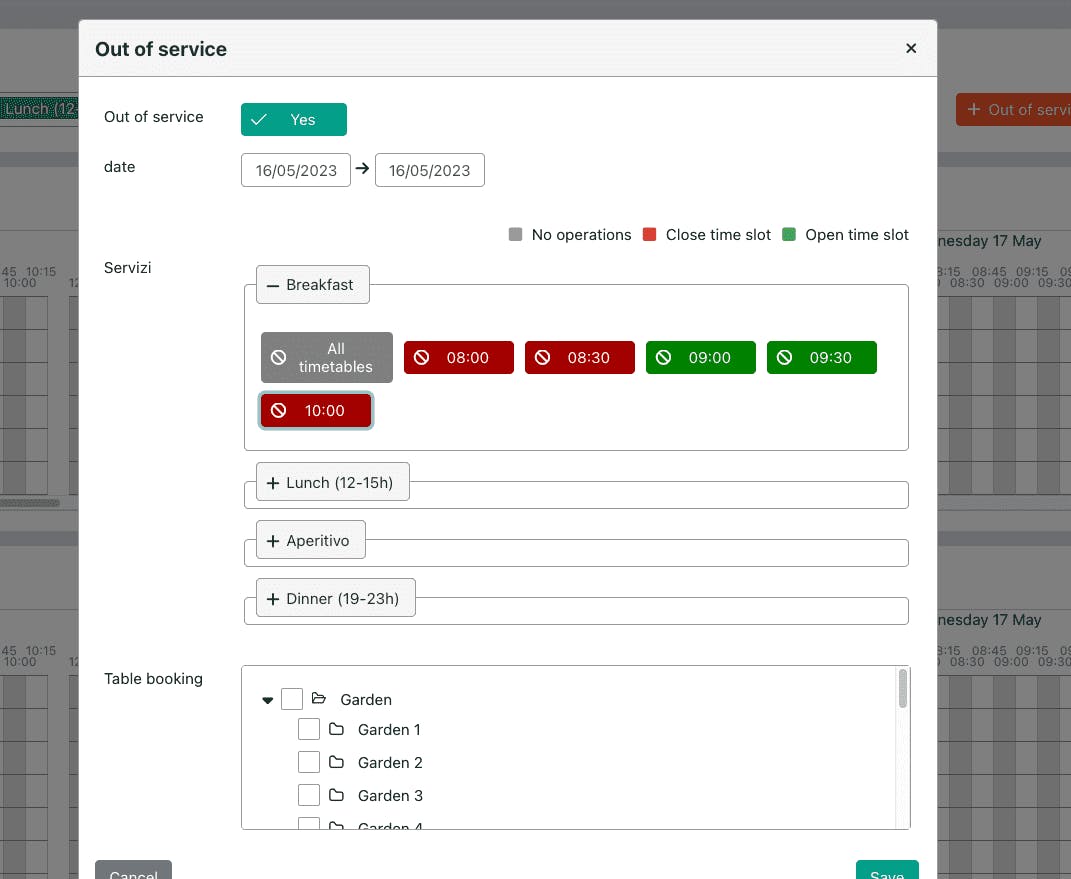Click the grey No operations legend swatch
Image resolution: width=1071 pixels, height=879 pixels.
[x=516, y=234]
